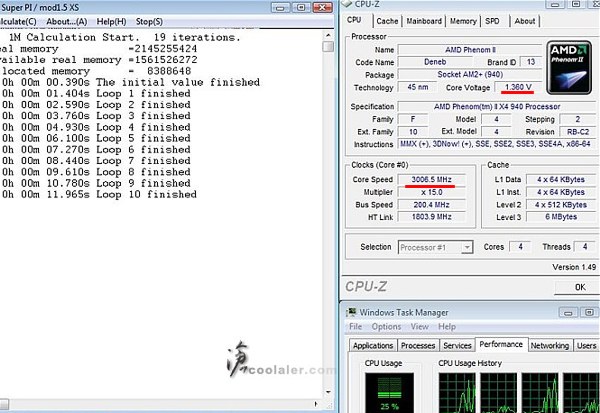Click the Super PI line Loop 1 finished
This screenshot has width=600, height=413.
pyautogui.click(x=96, y=94)
